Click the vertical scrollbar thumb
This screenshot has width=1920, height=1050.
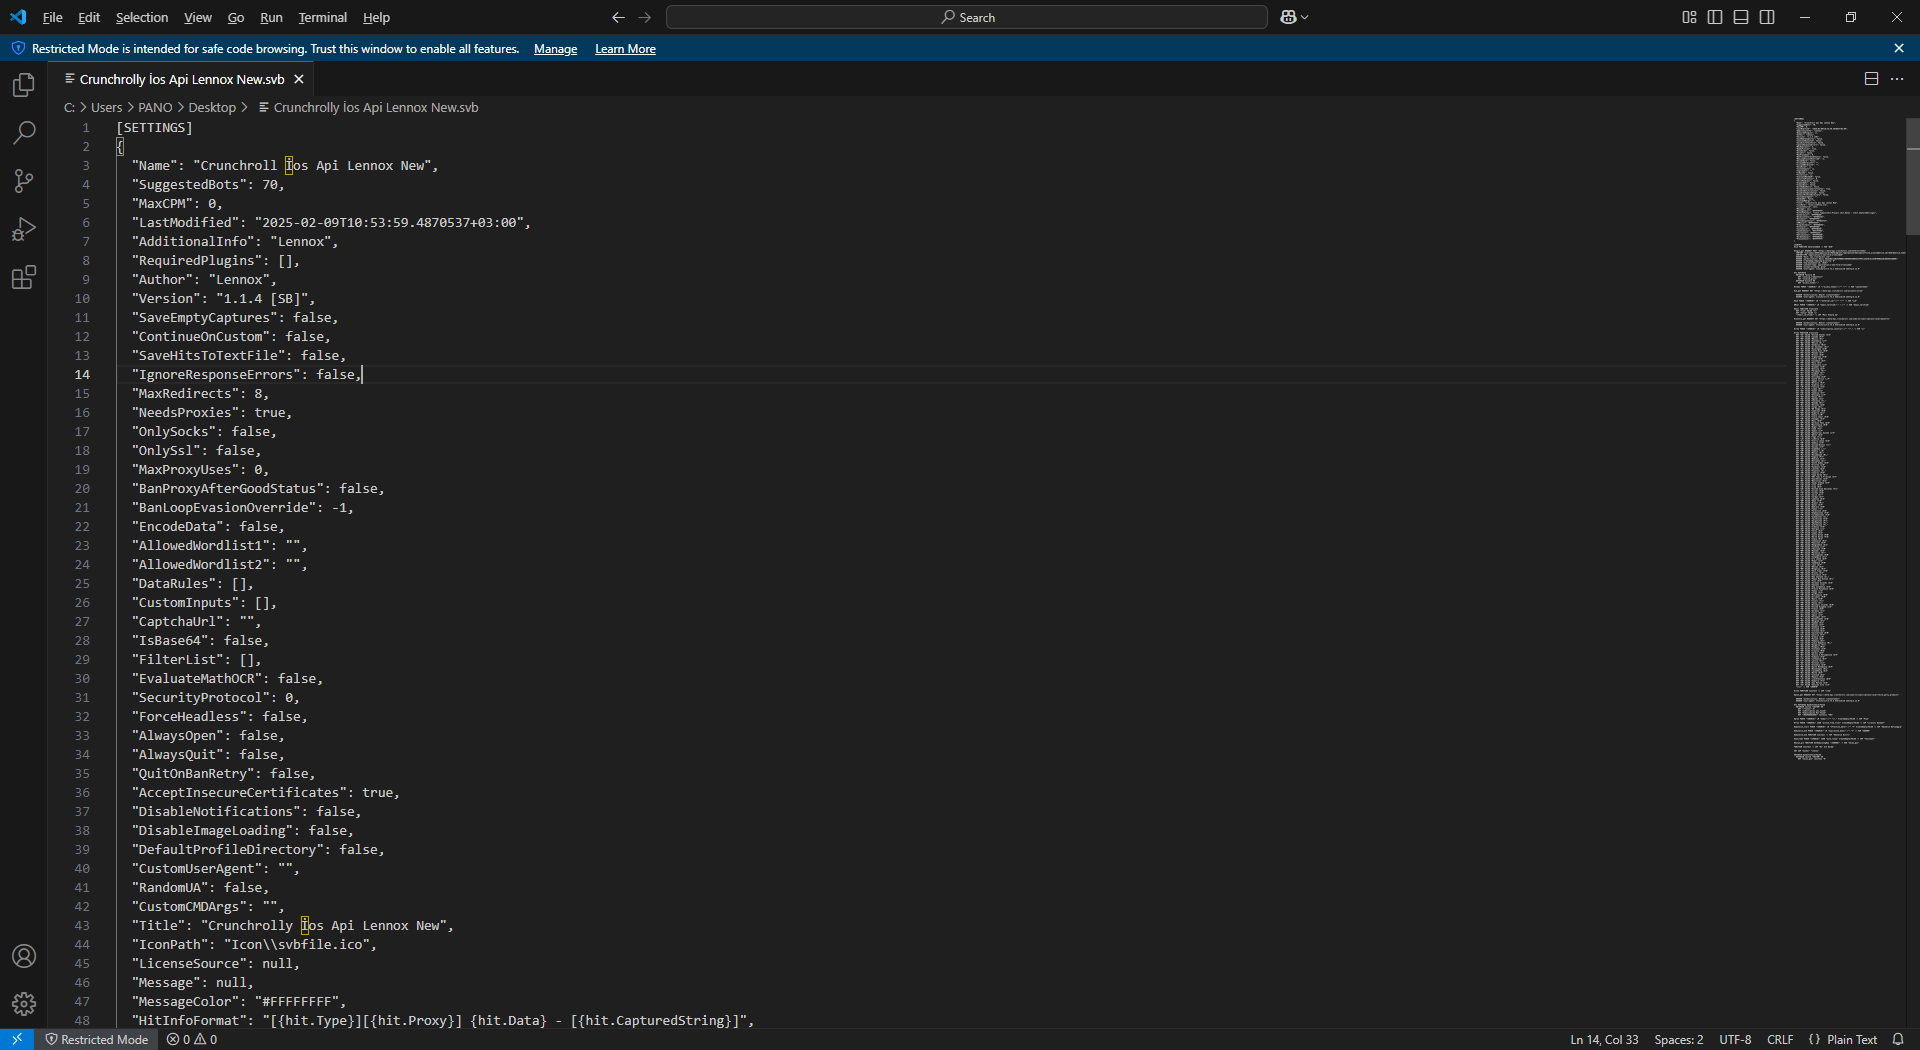[x=1912, y=176]
